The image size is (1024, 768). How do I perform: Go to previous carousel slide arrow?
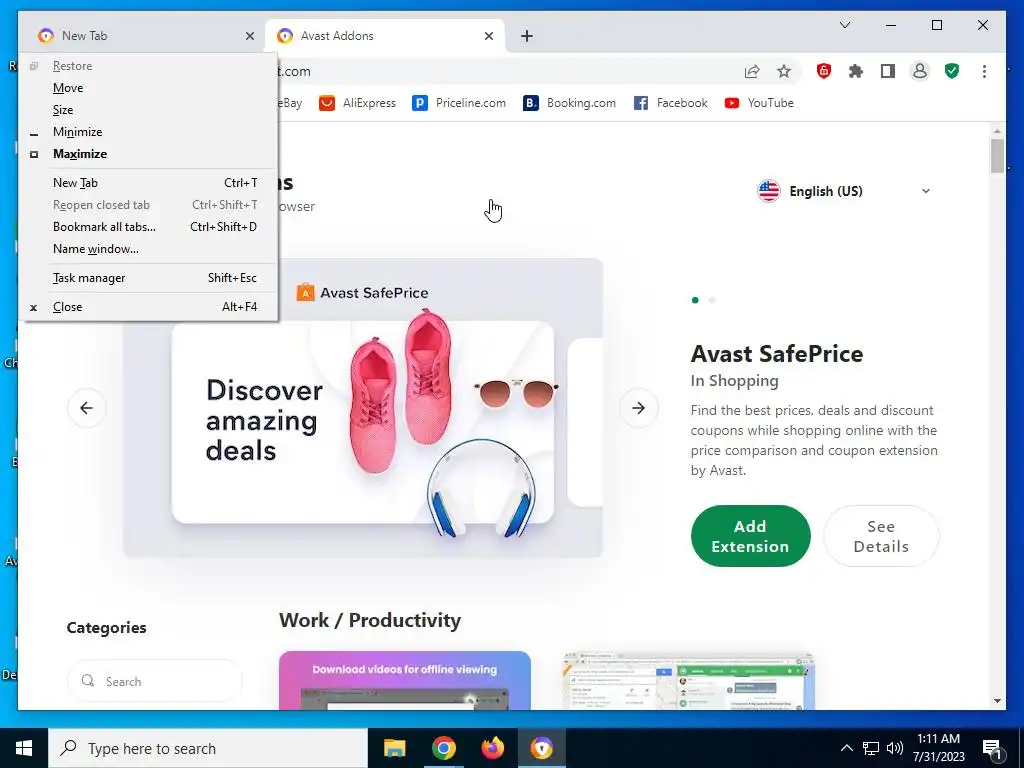pyautogui.click(x=86, y=408)
